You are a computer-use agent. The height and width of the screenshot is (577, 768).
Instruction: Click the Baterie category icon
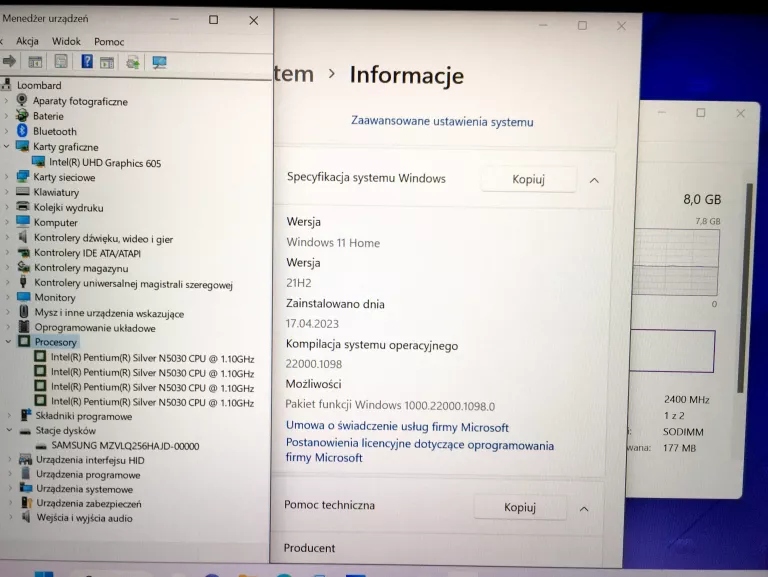tap(22, 116)
